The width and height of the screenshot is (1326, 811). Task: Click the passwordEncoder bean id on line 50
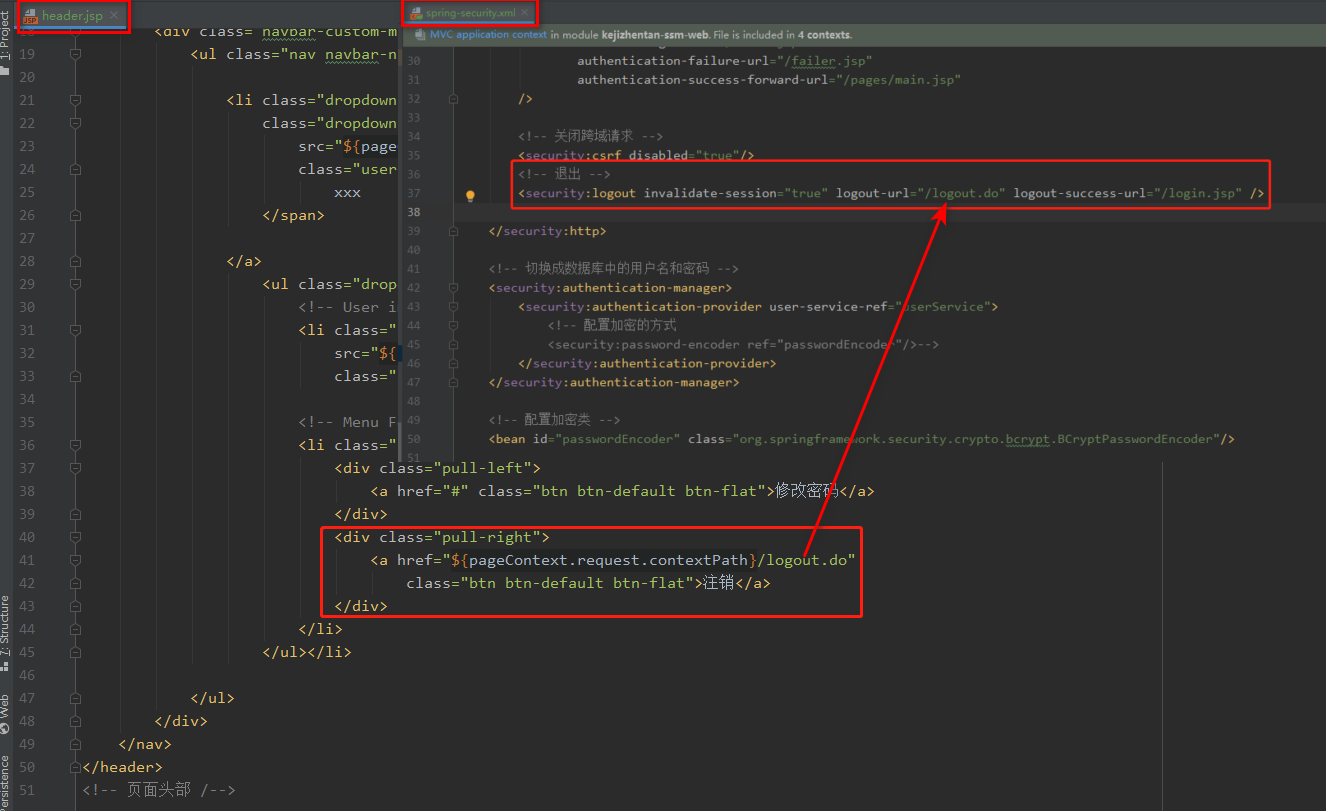(x=620, y=439)
